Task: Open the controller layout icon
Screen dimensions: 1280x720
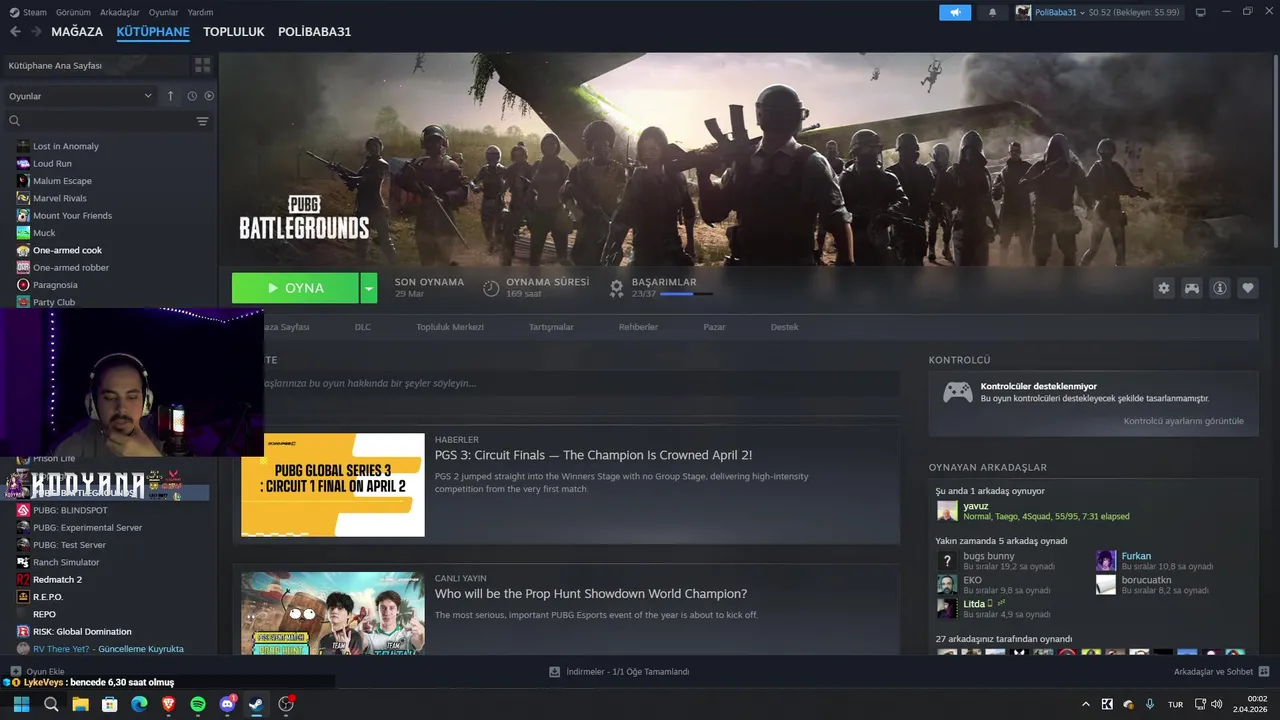Action: tap(1192, 288)
